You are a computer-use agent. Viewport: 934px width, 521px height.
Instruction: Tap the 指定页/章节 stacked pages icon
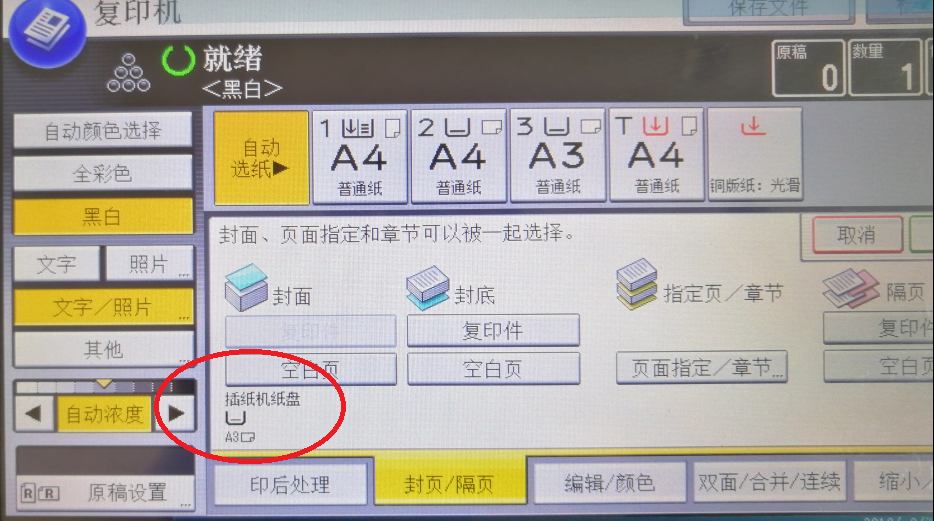[636, 283]
